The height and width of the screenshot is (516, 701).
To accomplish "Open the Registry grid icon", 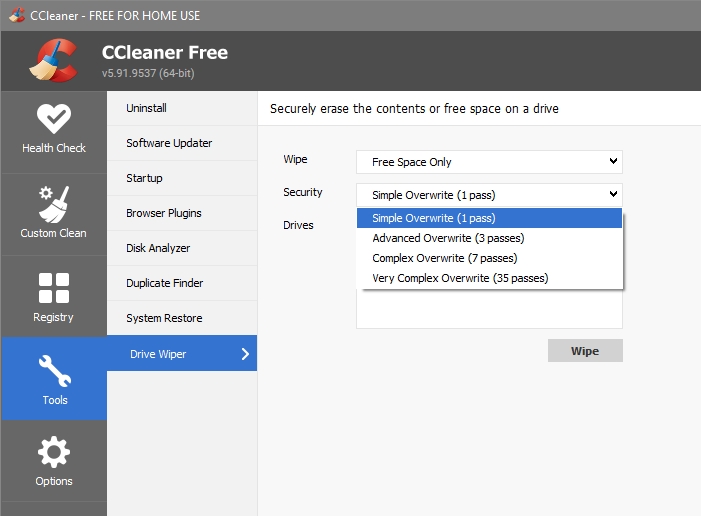I will (x=54, y=288).
